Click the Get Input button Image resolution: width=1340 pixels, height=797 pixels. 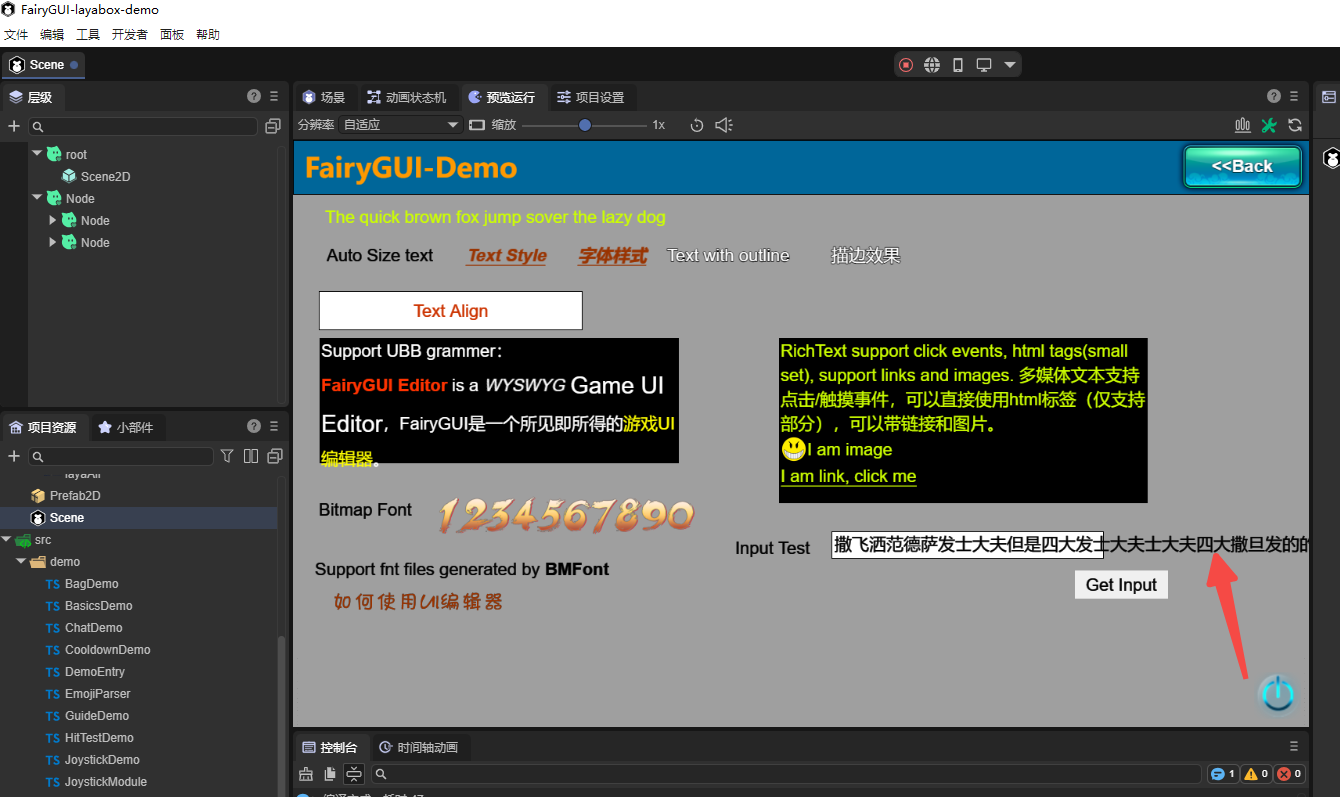tap(1121, 585)
